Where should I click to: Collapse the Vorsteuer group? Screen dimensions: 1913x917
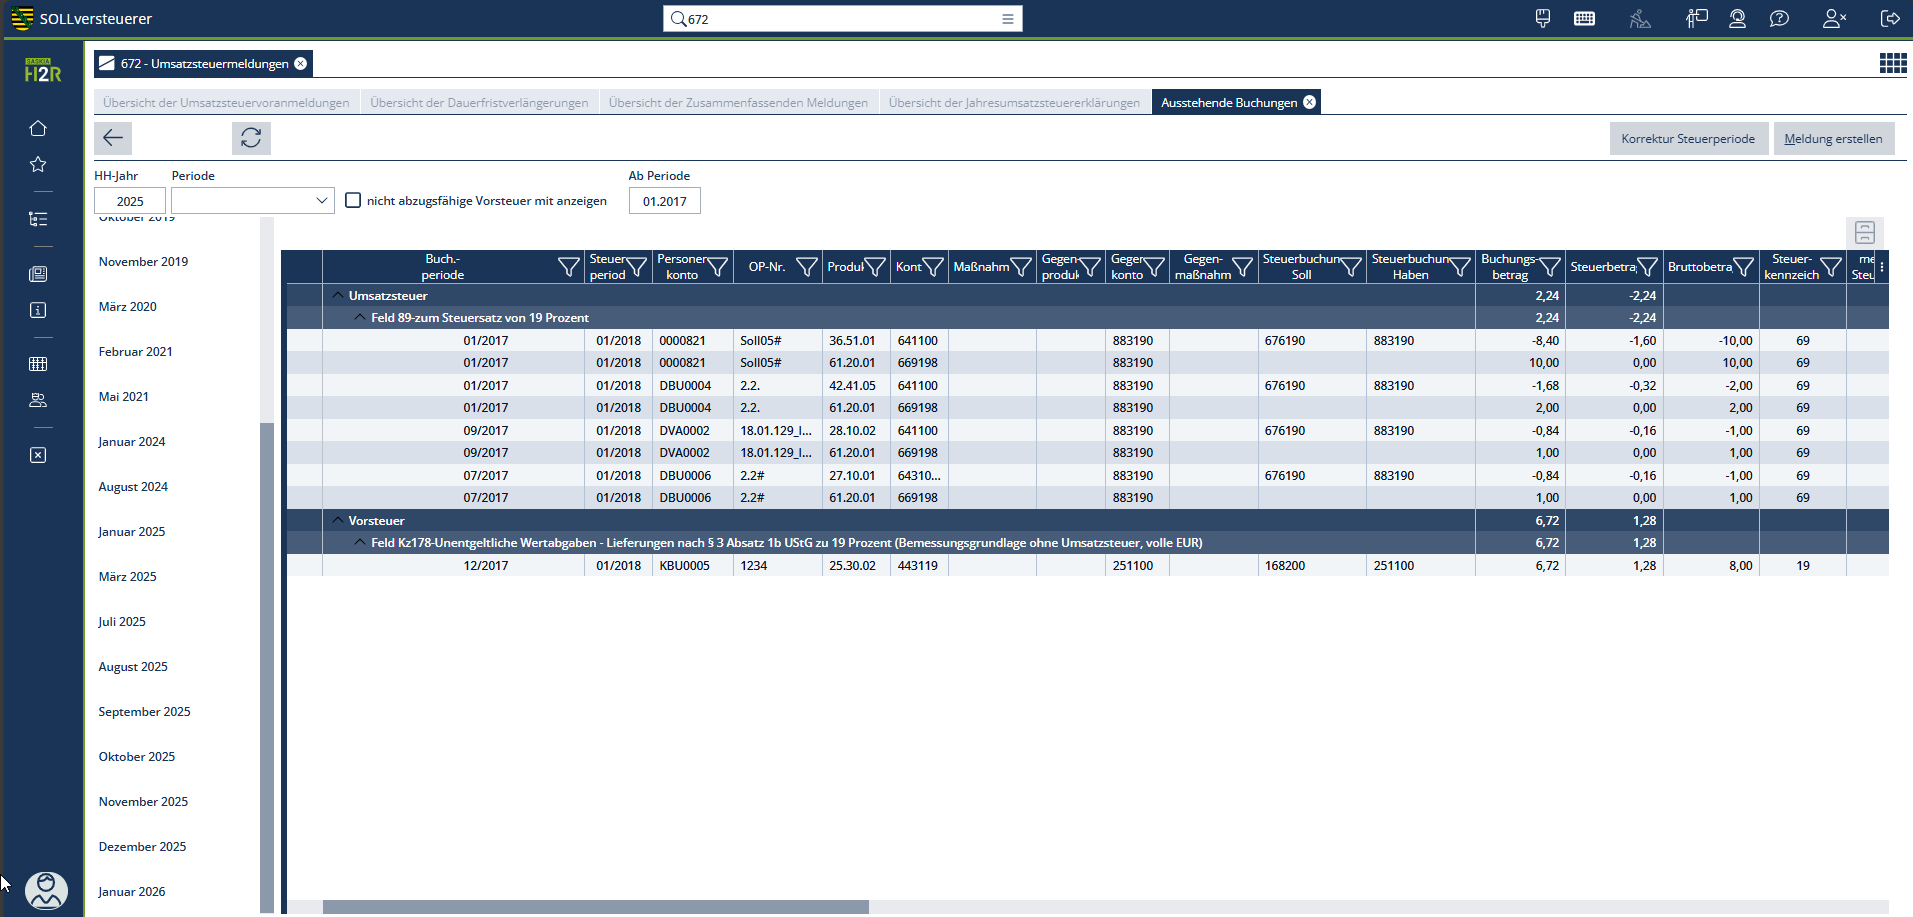(x=338, y=521)
